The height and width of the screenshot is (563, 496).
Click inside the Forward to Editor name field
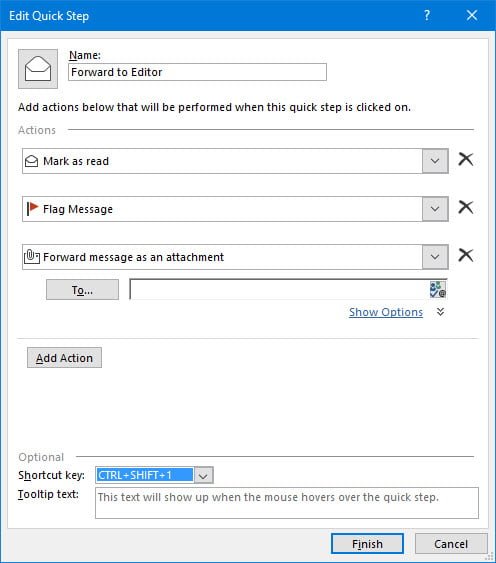[197, 72]
